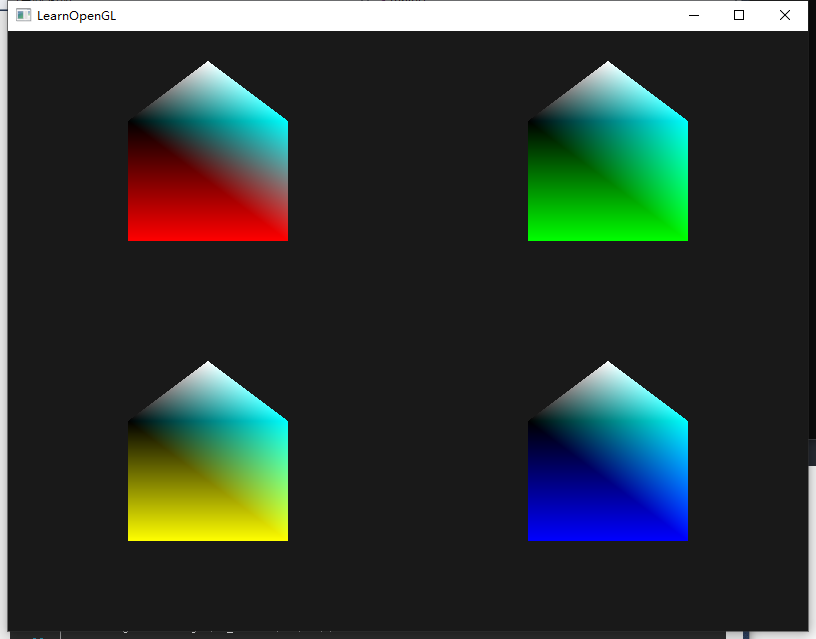
Task: Click the taskbar strip along the bottom
Action: click(x=400, y=633)
